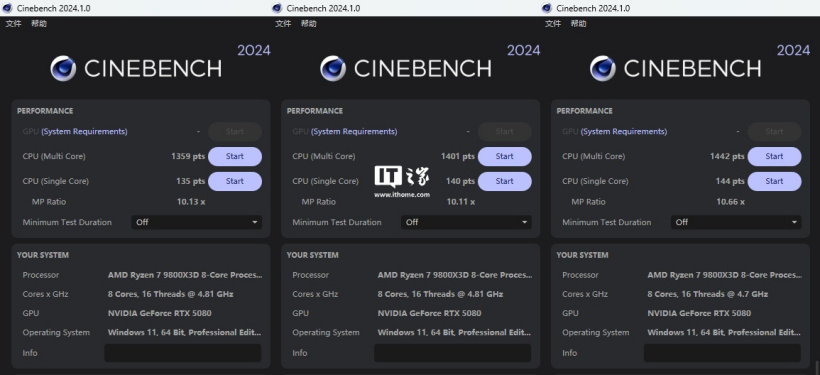820x375 pixels.
Task: Start CPU Multi Core test scoring 1359 pts
Action: tap(235, 156)
